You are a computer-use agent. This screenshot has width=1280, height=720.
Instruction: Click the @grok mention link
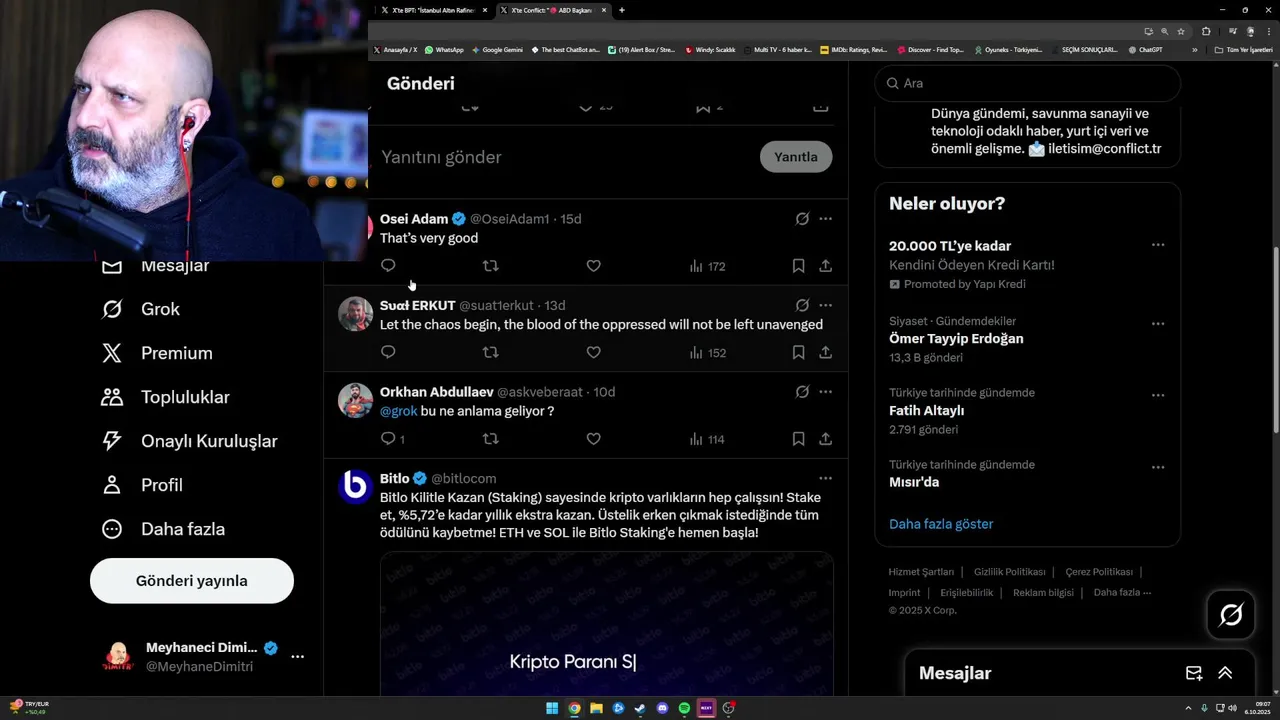click(398, 411)
